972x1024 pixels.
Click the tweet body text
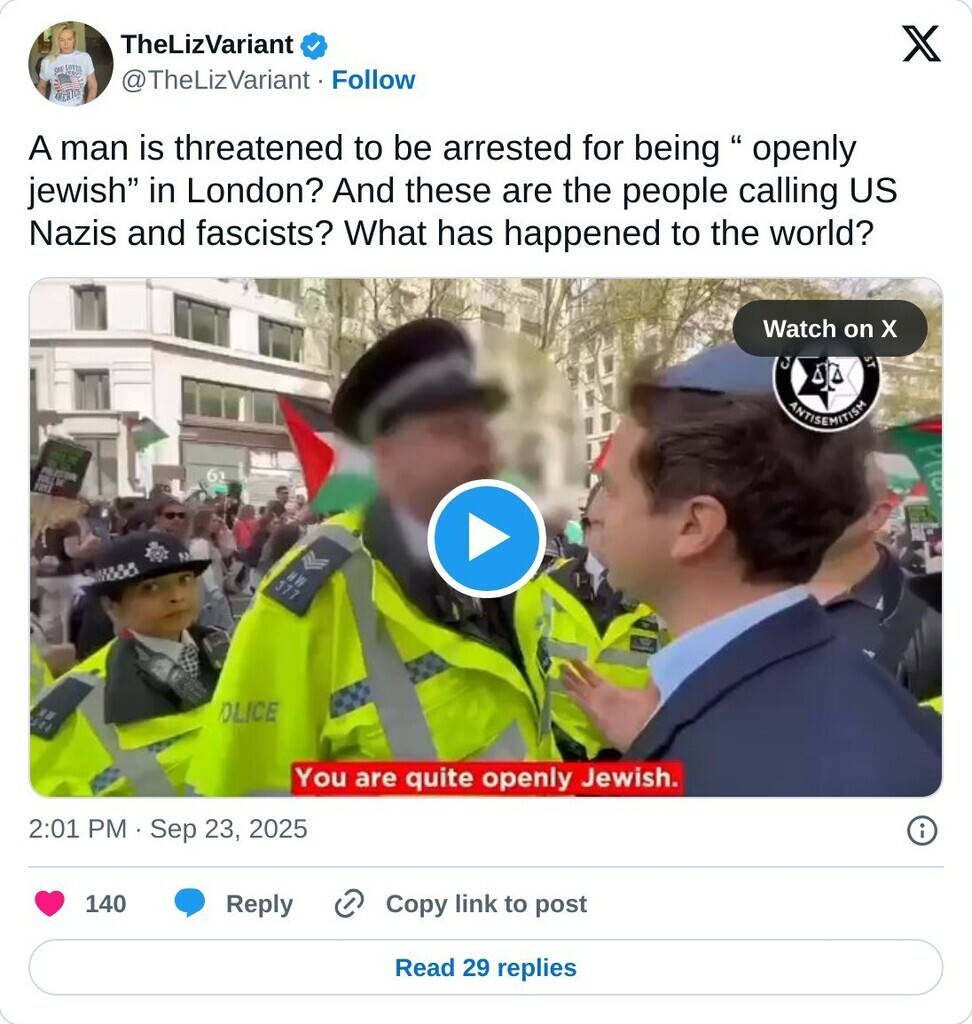[463, 191]
